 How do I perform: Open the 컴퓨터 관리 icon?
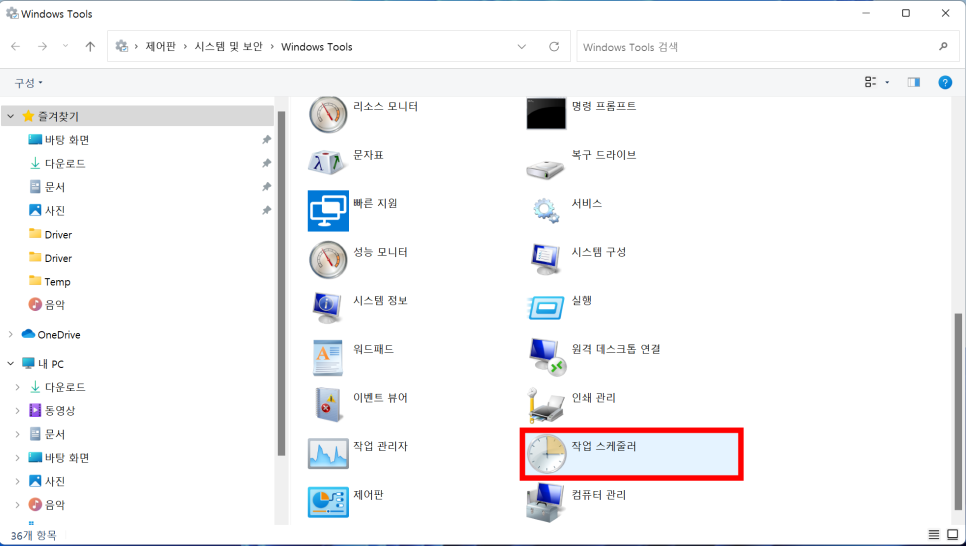click(x=546, y=502)
